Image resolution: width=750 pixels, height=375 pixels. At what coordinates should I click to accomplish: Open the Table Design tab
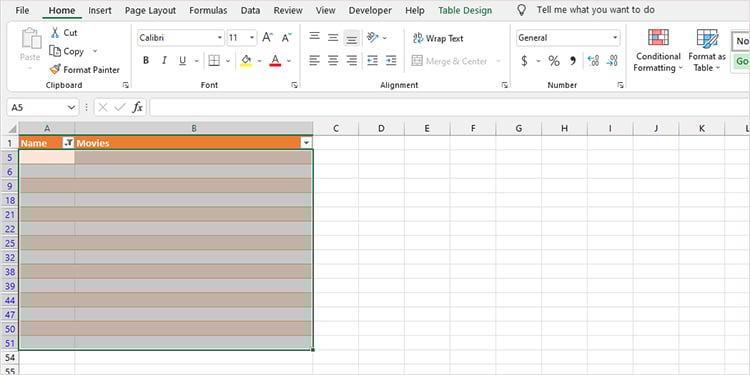point(465,10)
